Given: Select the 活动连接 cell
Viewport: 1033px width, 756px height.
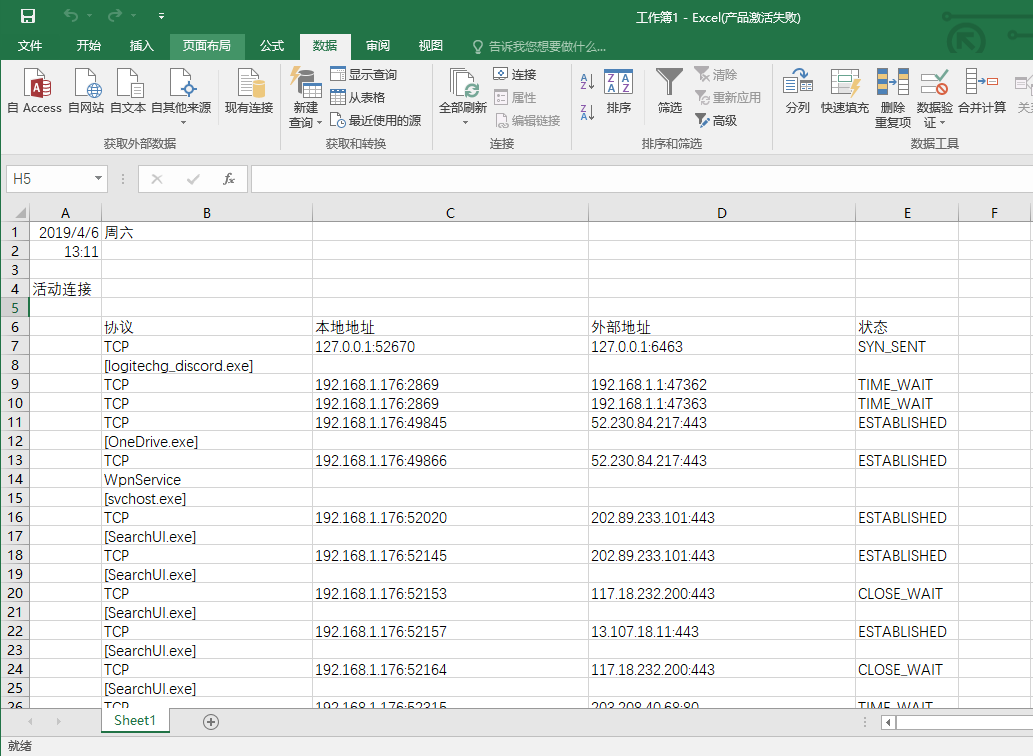Looking at the screenshot, I should click(65, 289).
